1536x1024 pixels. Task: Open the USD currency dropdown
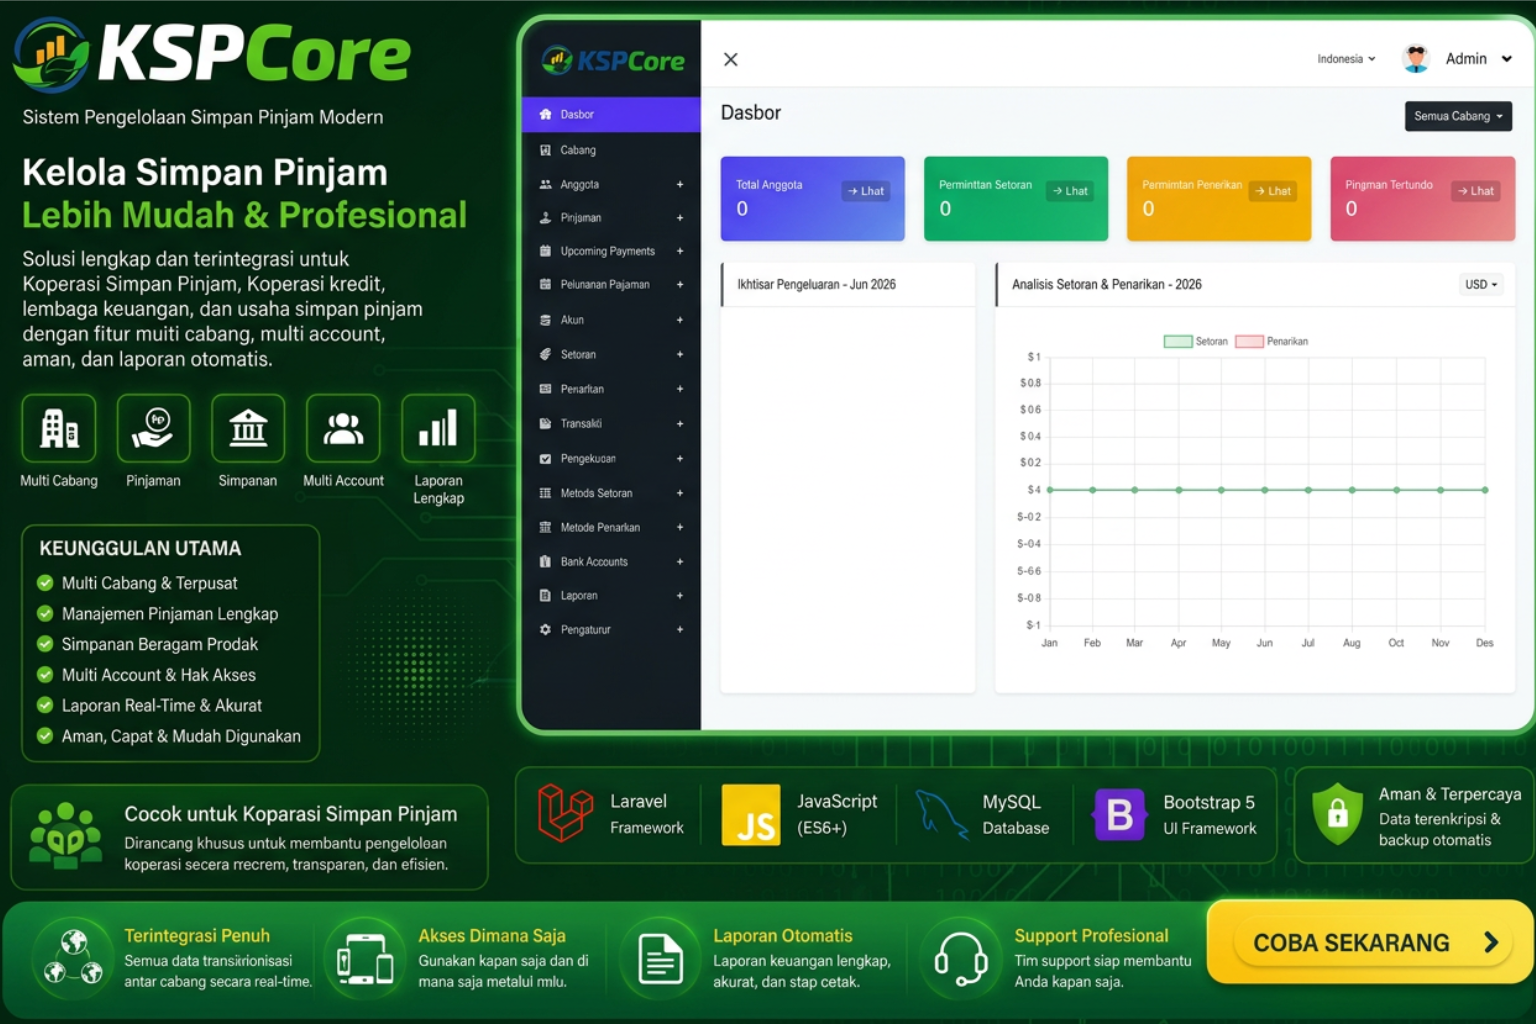1481,285
